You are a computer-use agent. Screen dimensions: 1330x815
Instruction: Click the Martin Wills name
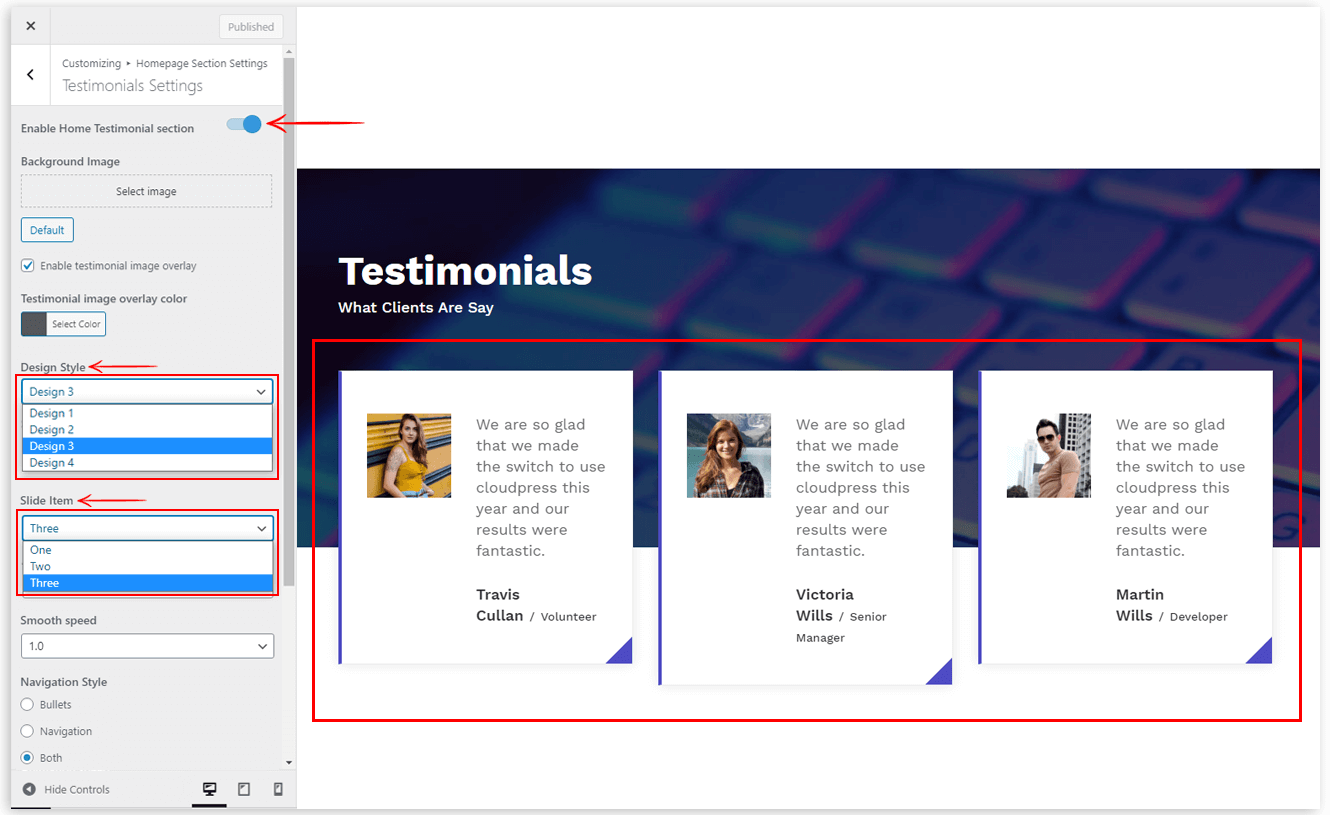tap(1140, 605)
